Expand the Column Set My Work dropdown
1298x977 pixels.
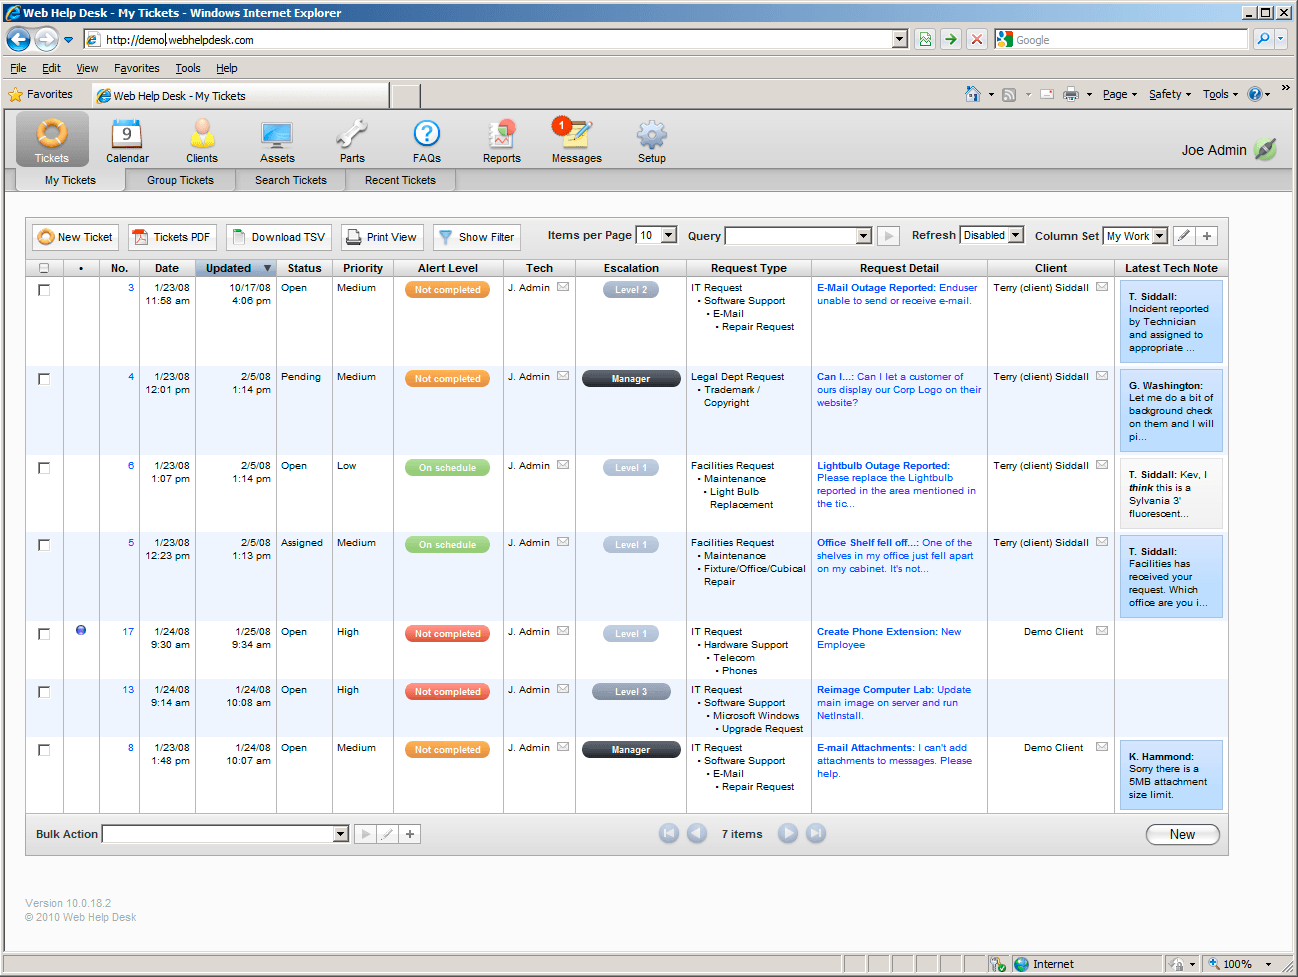[x=1160, y=236]
